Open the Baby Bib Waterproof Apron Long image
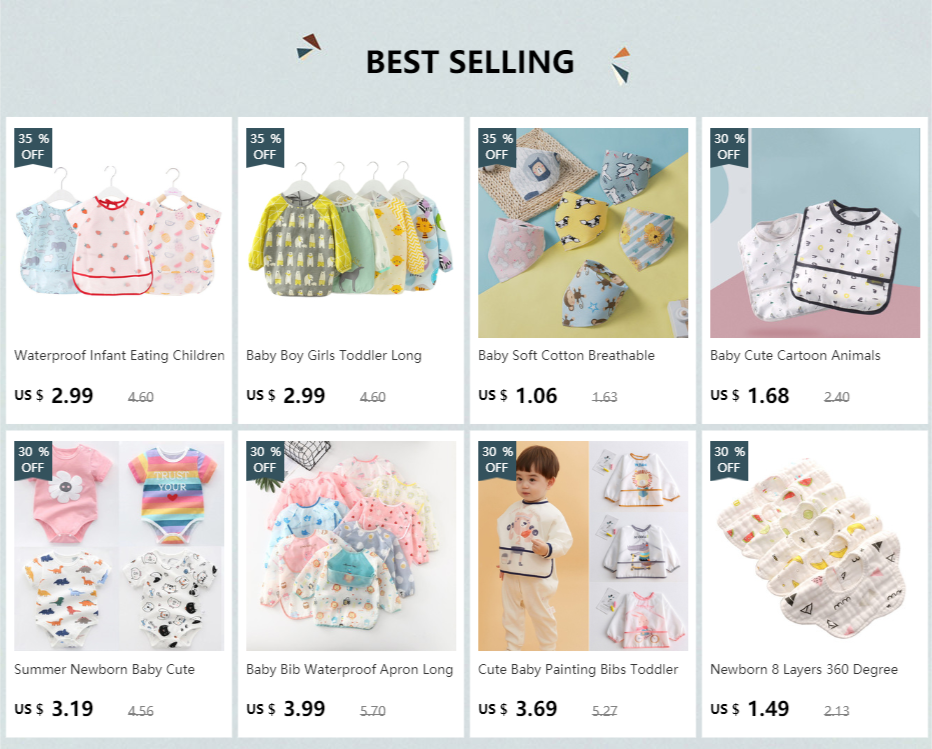 (x=351, y=546)
